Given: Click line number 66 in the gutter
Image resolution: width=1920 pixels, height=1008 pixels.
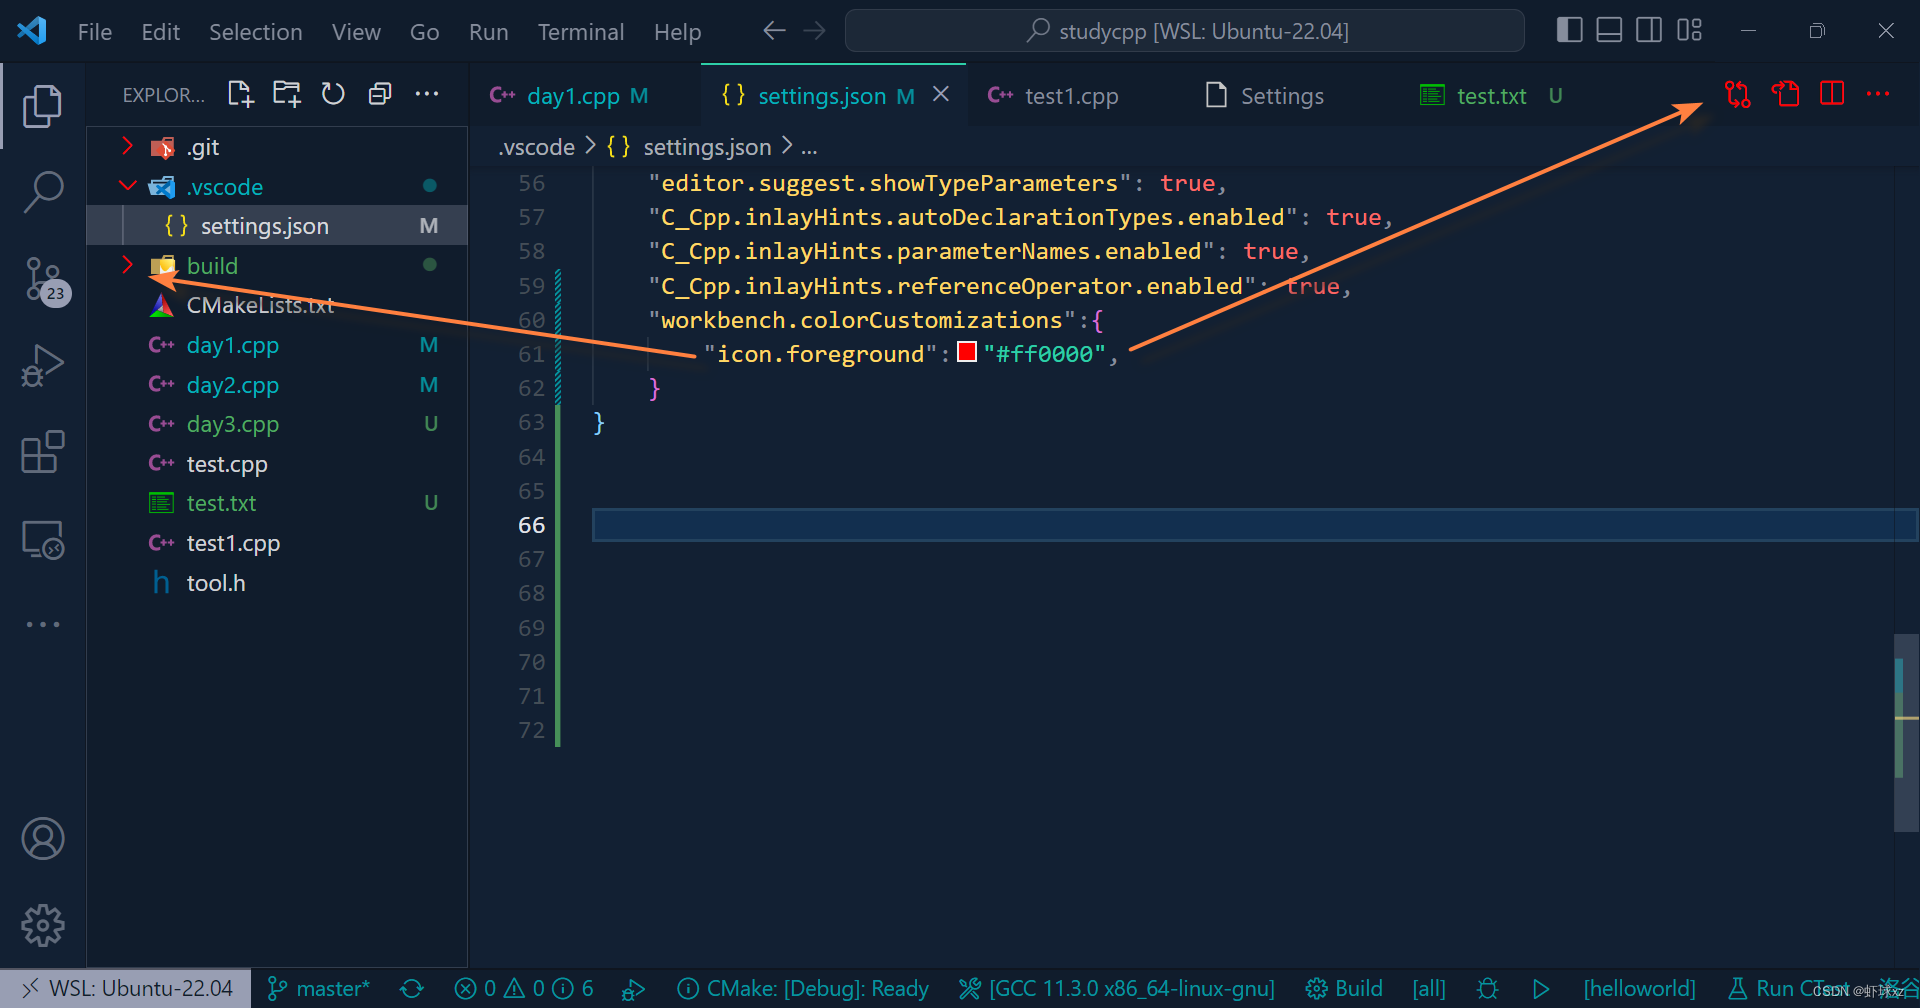Looking at the screenshot, I should [x=531, y=525].
